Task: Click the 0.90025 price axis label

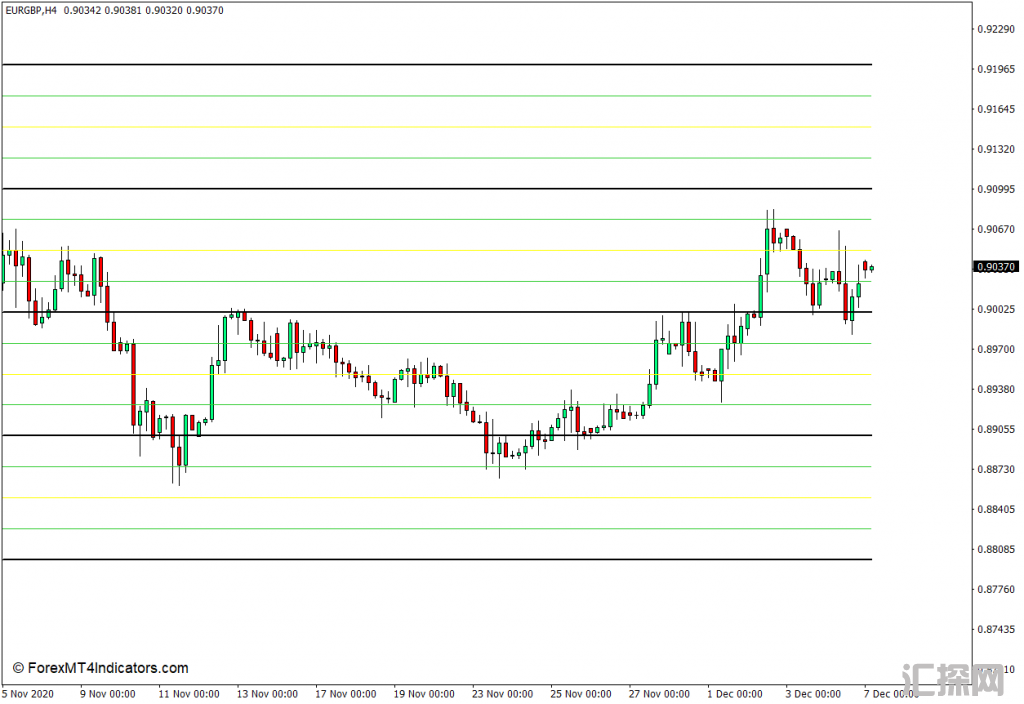Action: [995, 309]
